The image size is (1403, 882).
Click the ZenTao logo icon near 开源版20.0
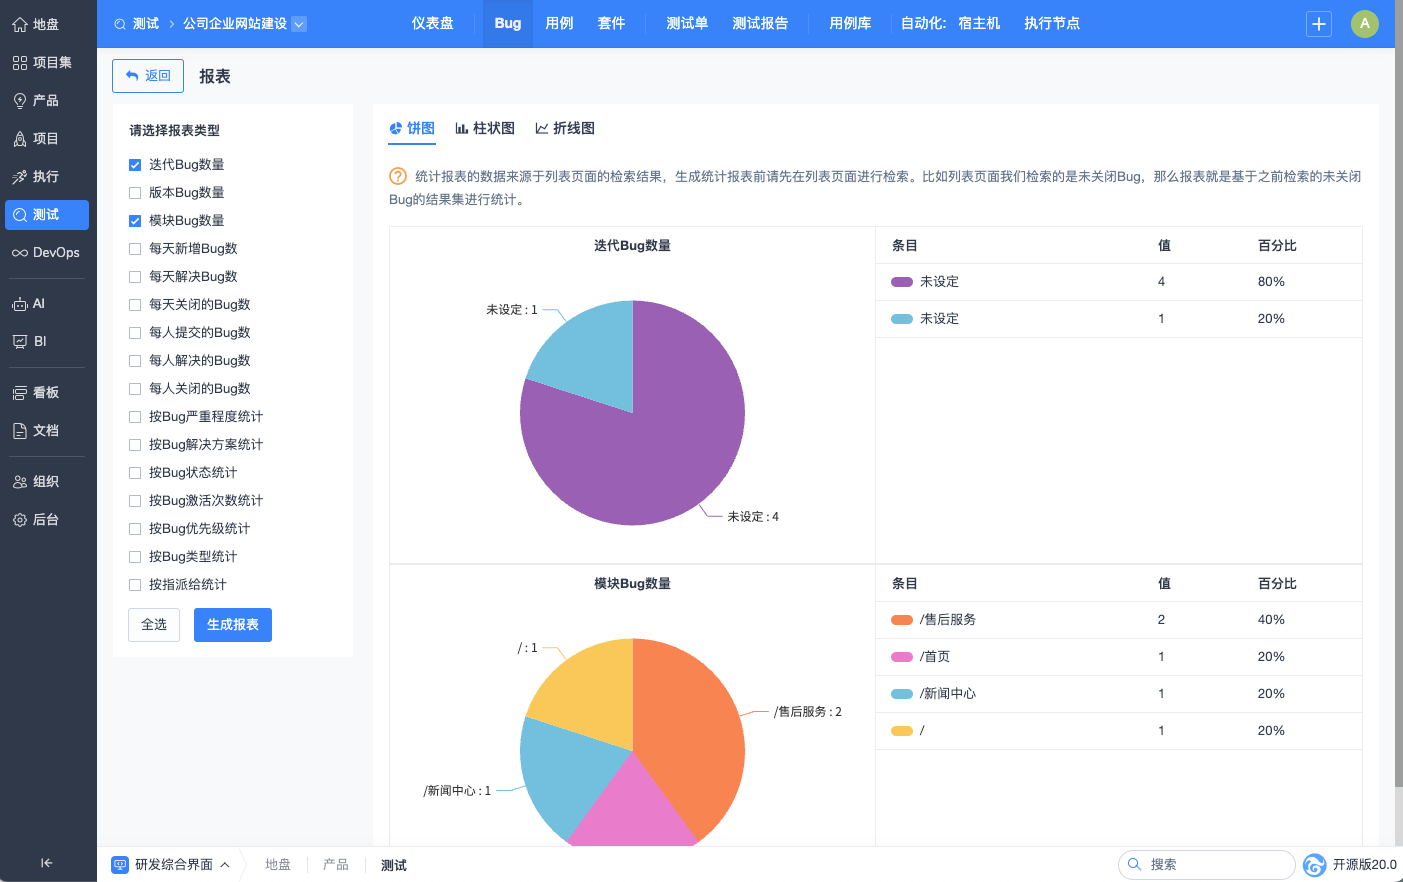point(1315,864)
